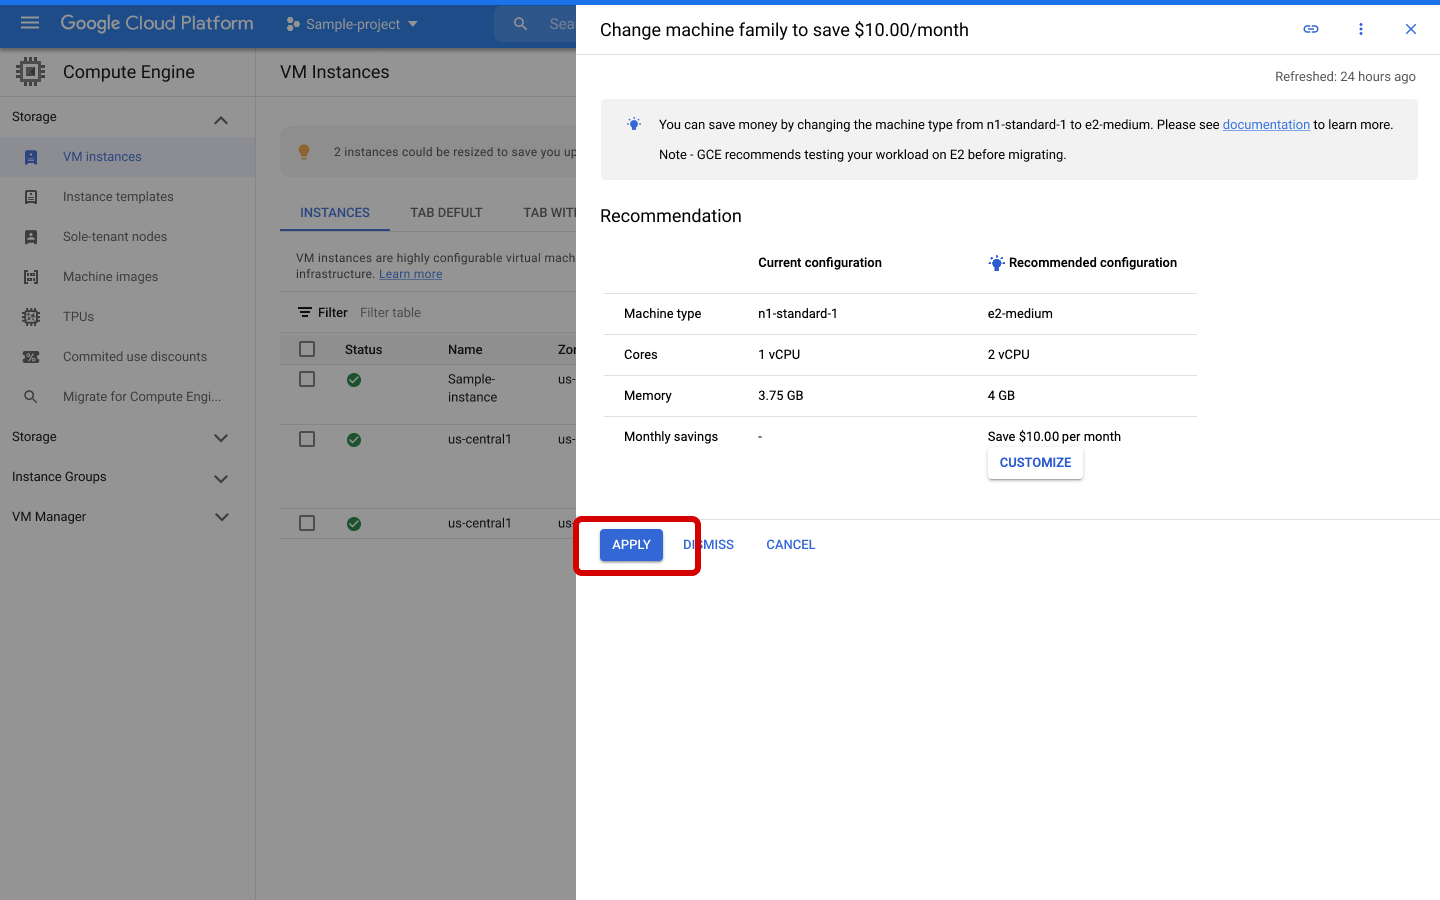Click the Google Cloud Platform logo
1440x900 pixels.
[157, 23]
